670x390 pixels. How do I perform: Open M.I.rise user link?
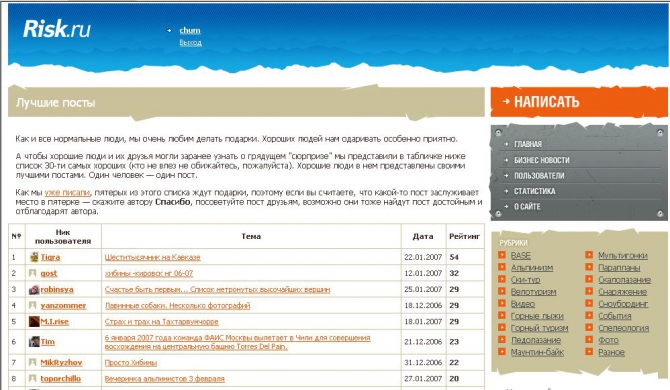(x=54, y=321)
